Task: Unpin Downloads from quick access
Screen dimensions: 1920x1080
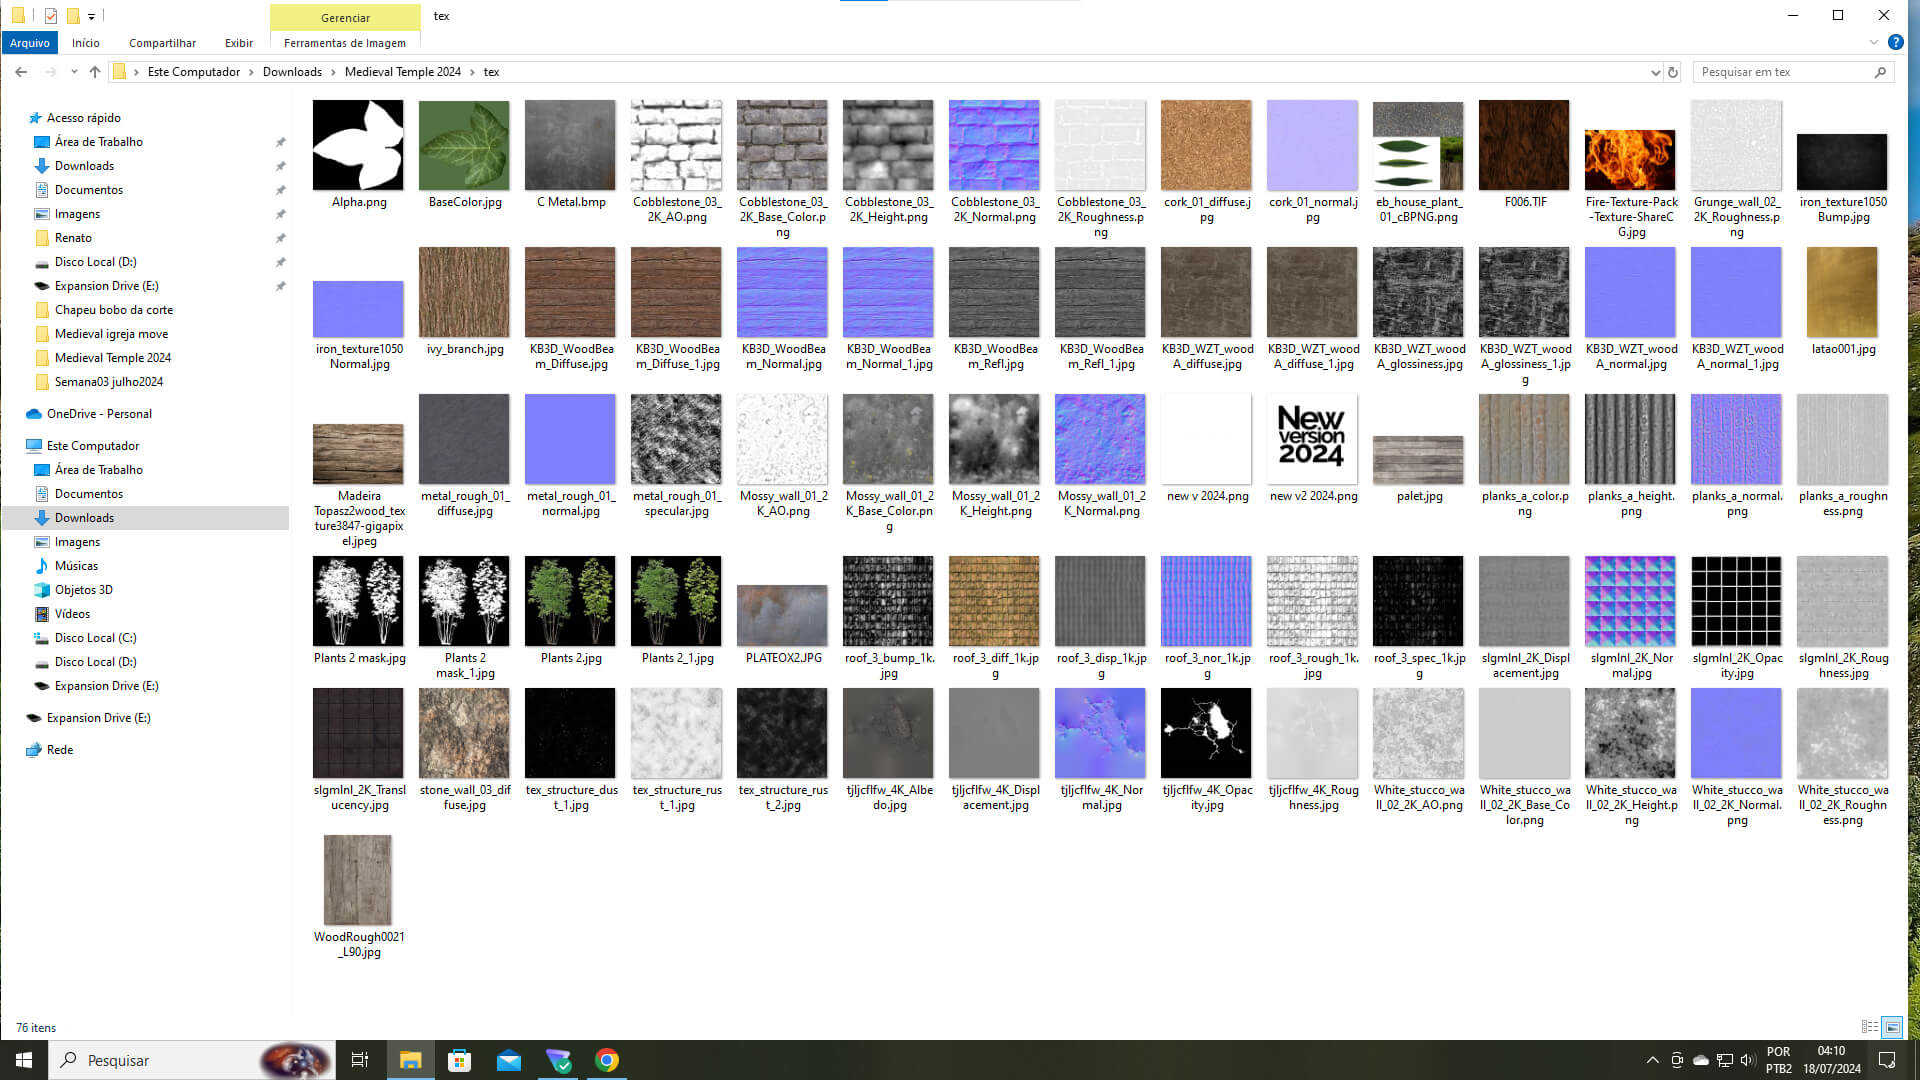Action: 281,166
